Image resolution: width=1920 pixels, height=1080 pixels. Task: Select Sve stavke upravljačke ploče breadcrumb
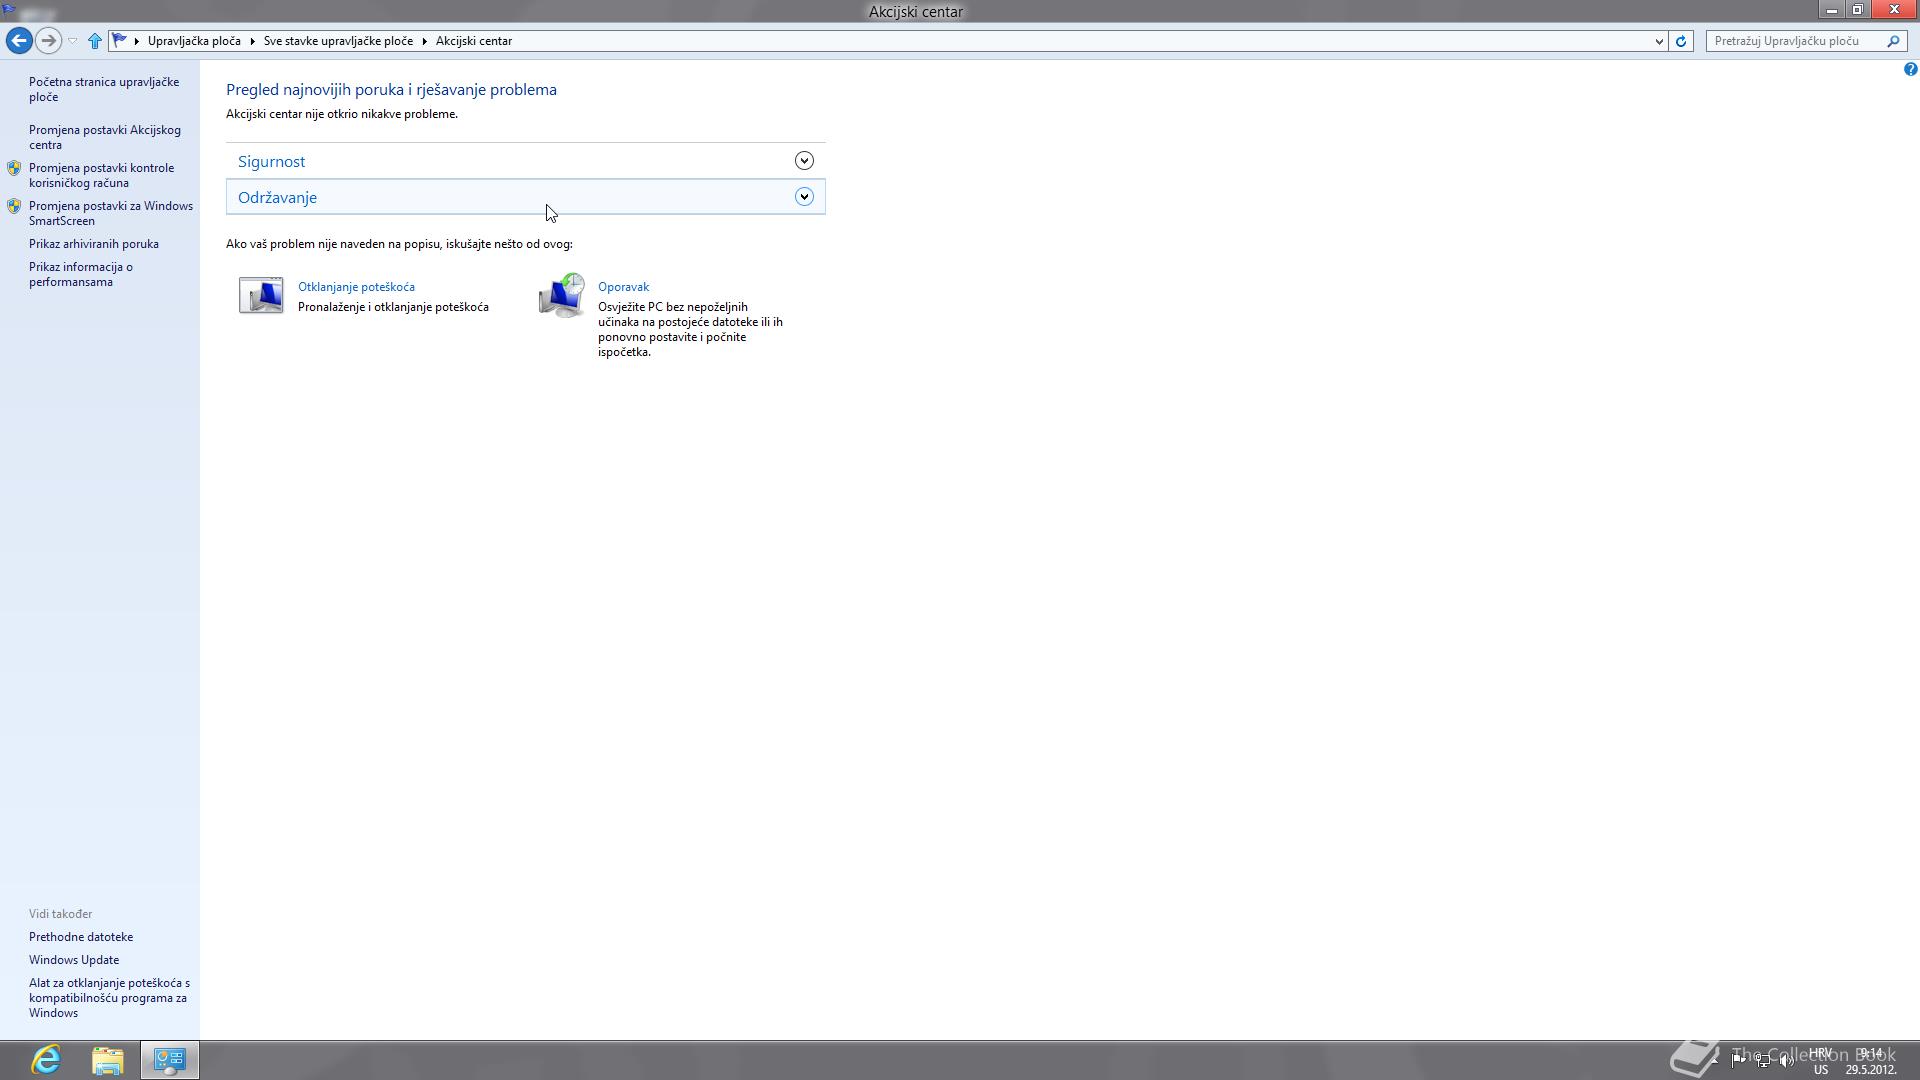click(338, 41)
